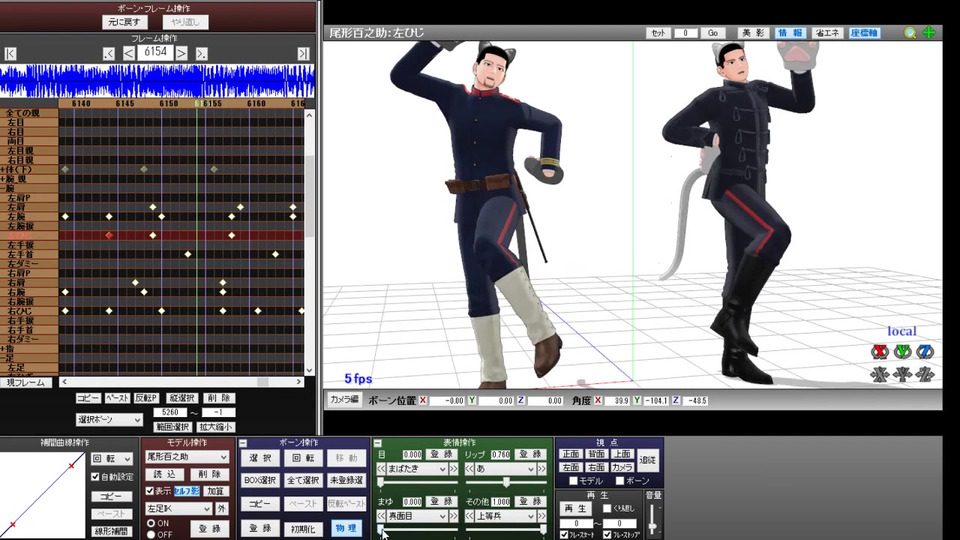The height and width of the screenshot is (540, 960).
Task: Toggle 自動設定 checkbox
Action: coord(95,476)
